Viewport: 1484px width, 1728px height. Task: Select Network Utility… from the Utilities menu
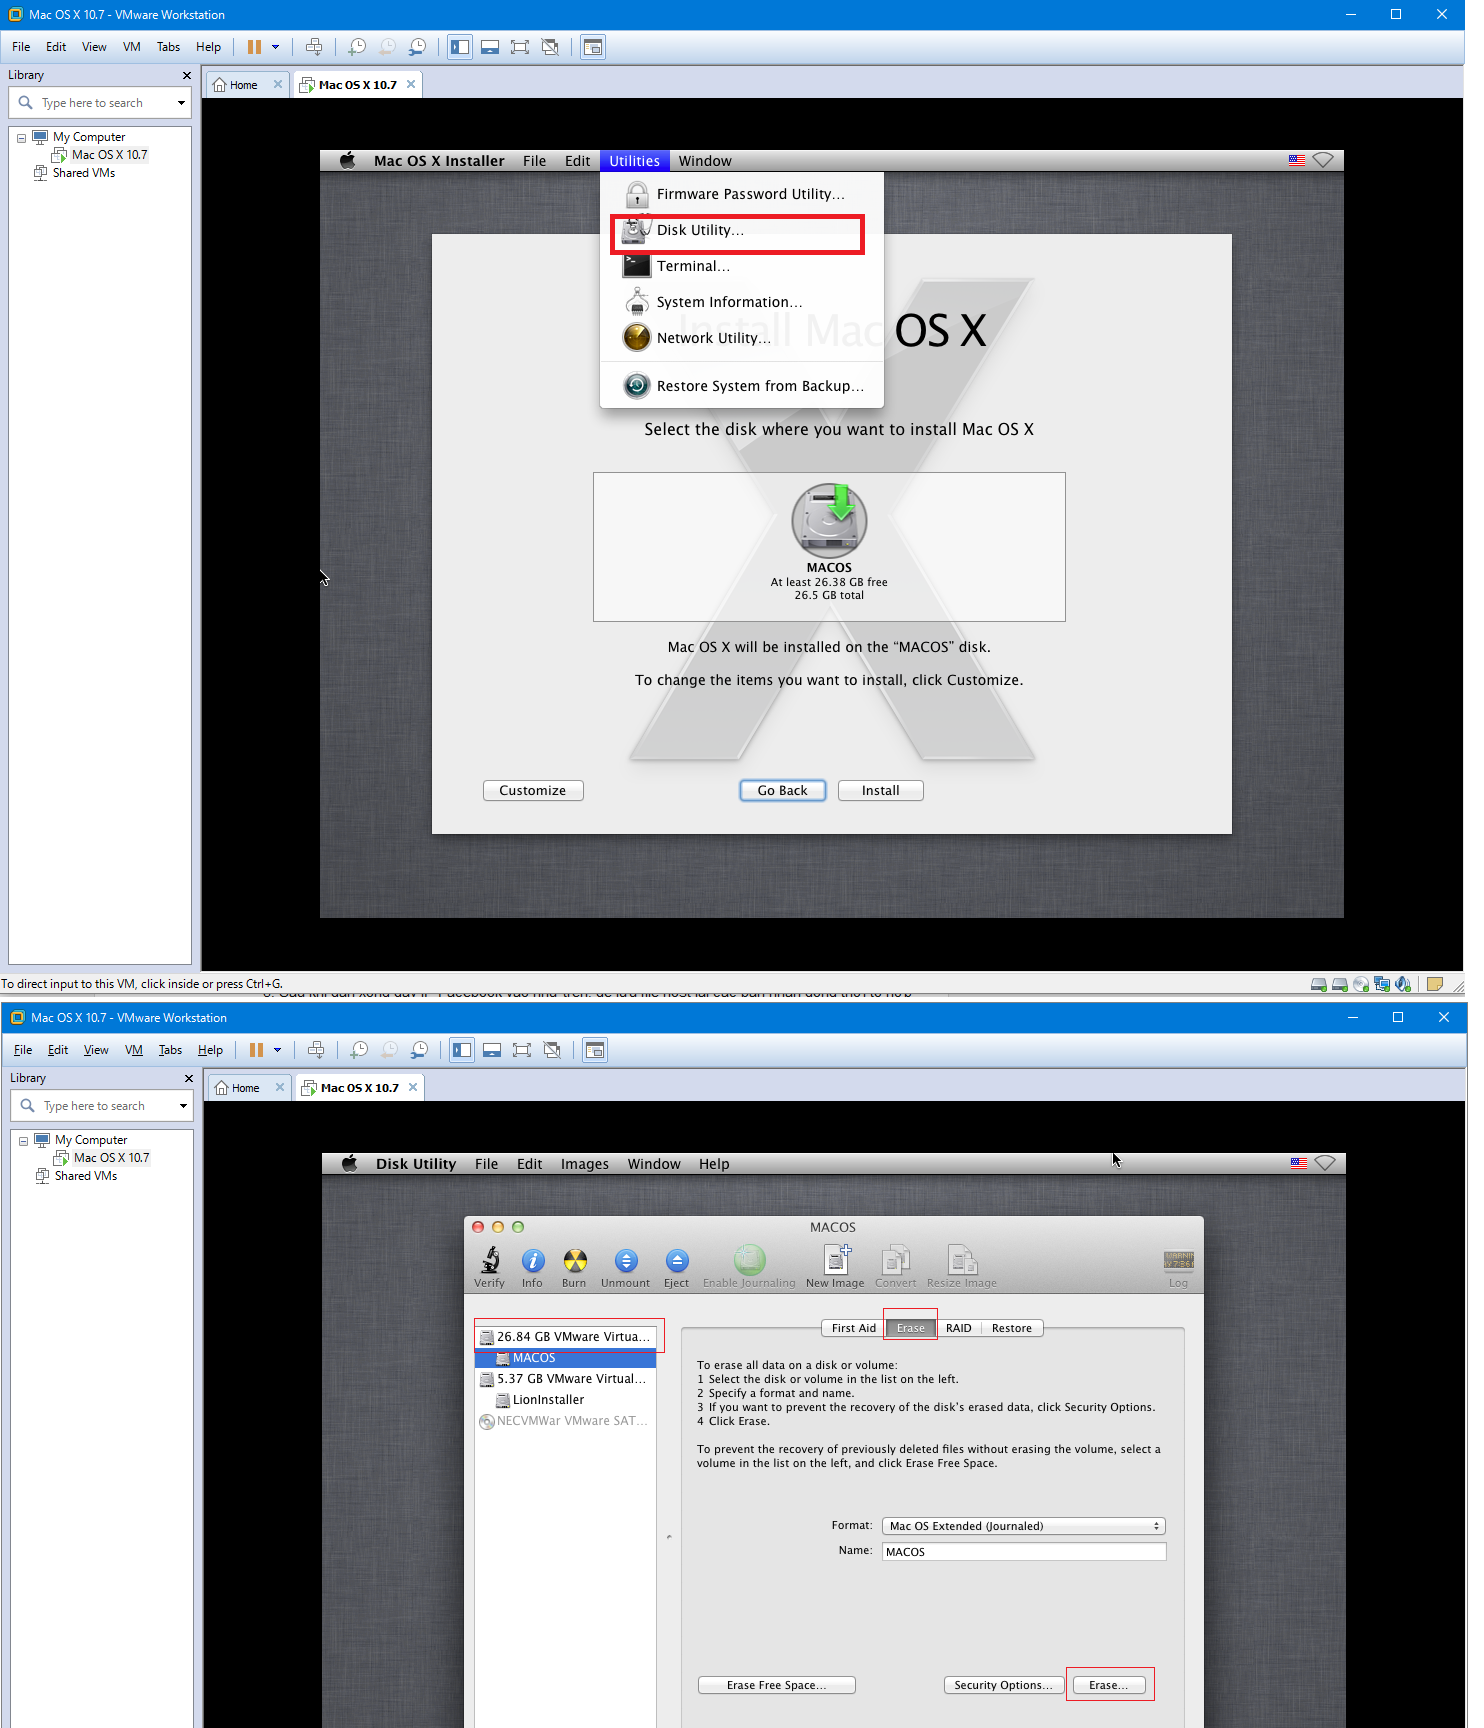[741, 338]
